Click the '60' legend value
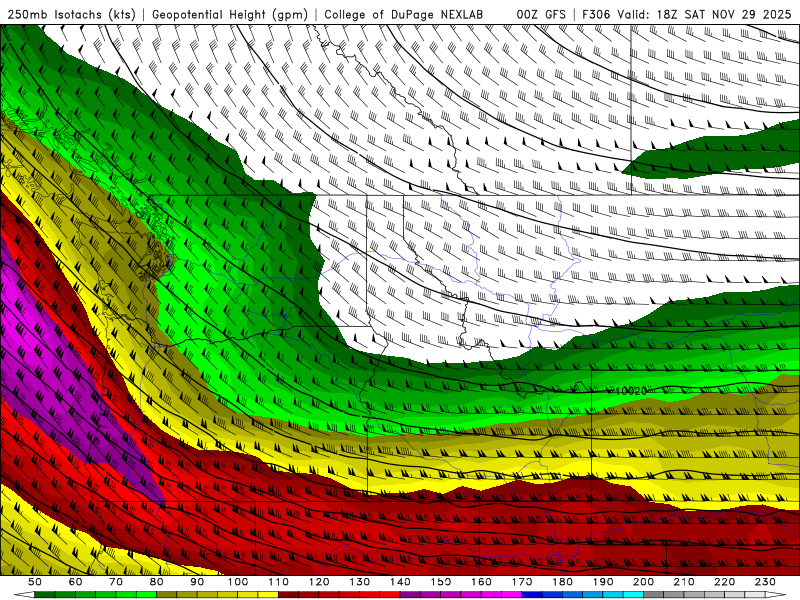800x600 pixels. pyautogui.click(x=76, y=582)
